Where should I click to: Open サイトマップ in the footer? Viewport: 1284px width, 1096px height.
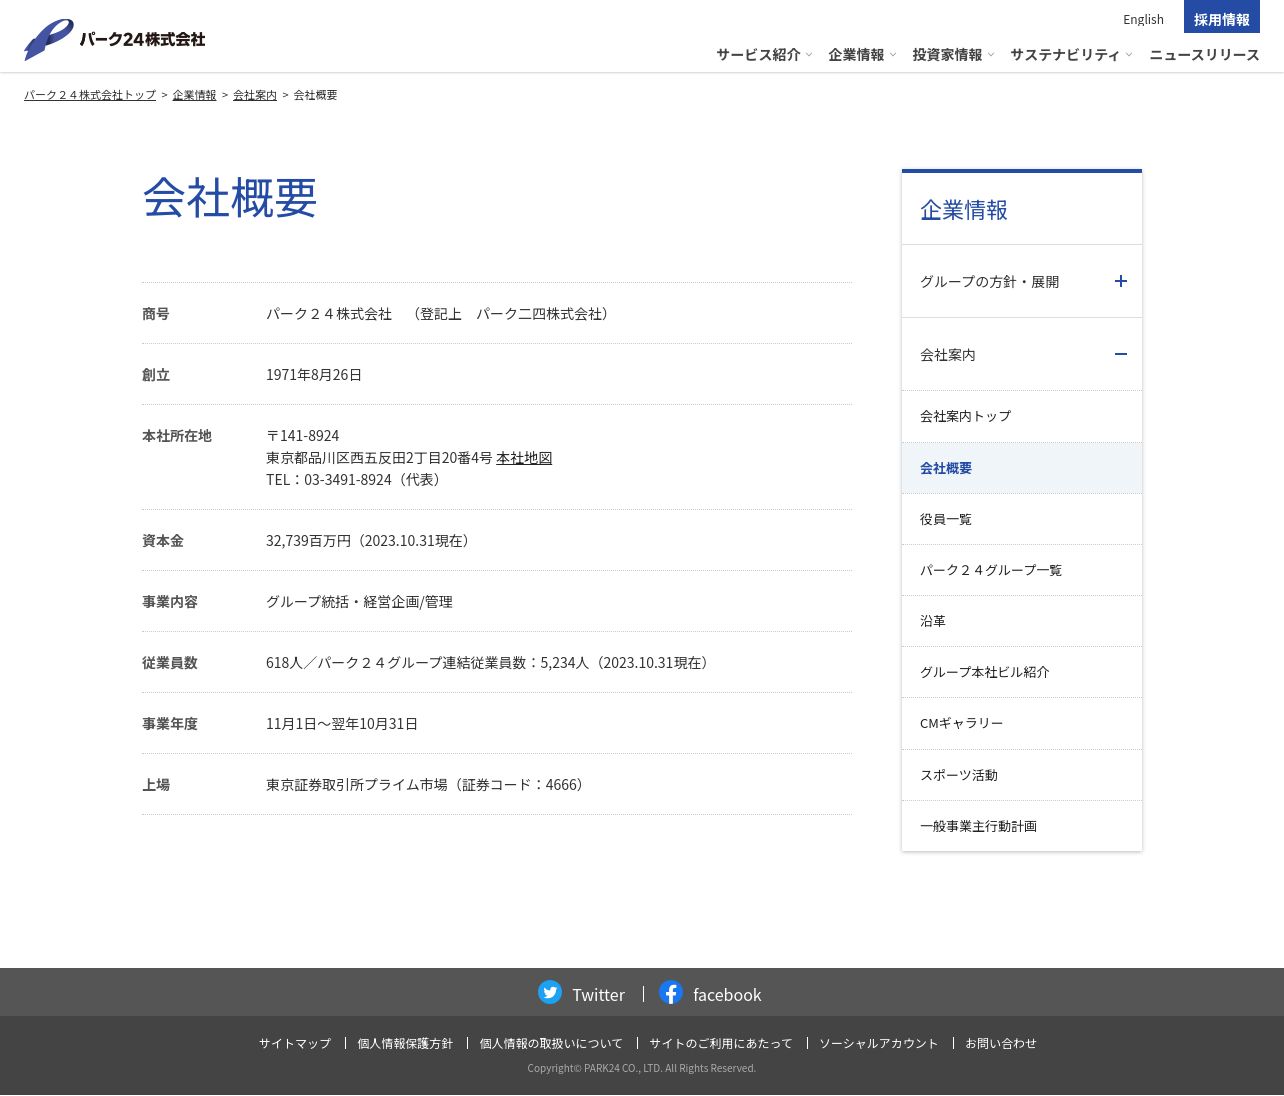click(x=295, y=1043)
